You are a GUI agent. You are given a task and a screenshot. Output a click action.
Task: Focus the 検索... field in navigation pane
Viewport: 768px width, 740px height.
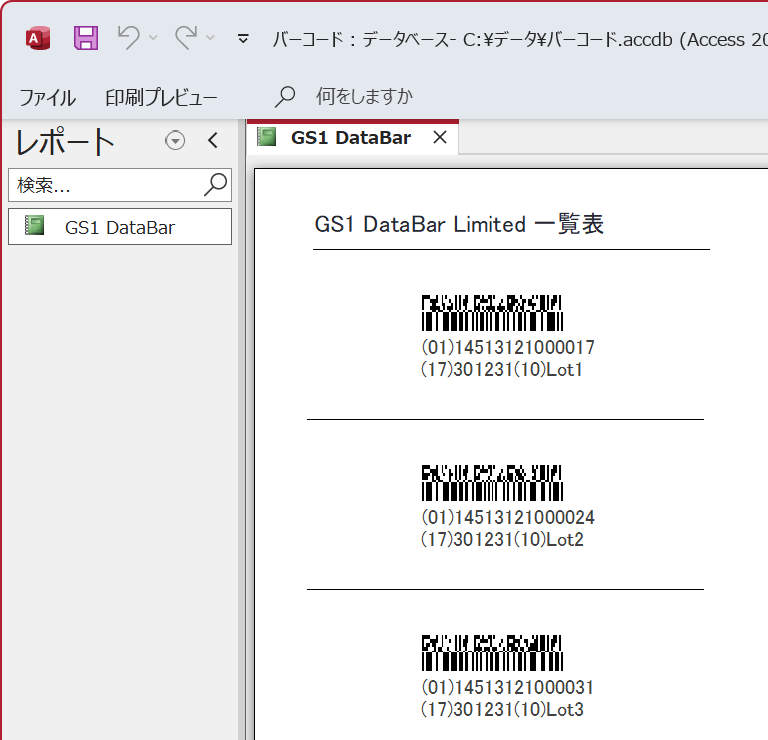coord(120,185)
